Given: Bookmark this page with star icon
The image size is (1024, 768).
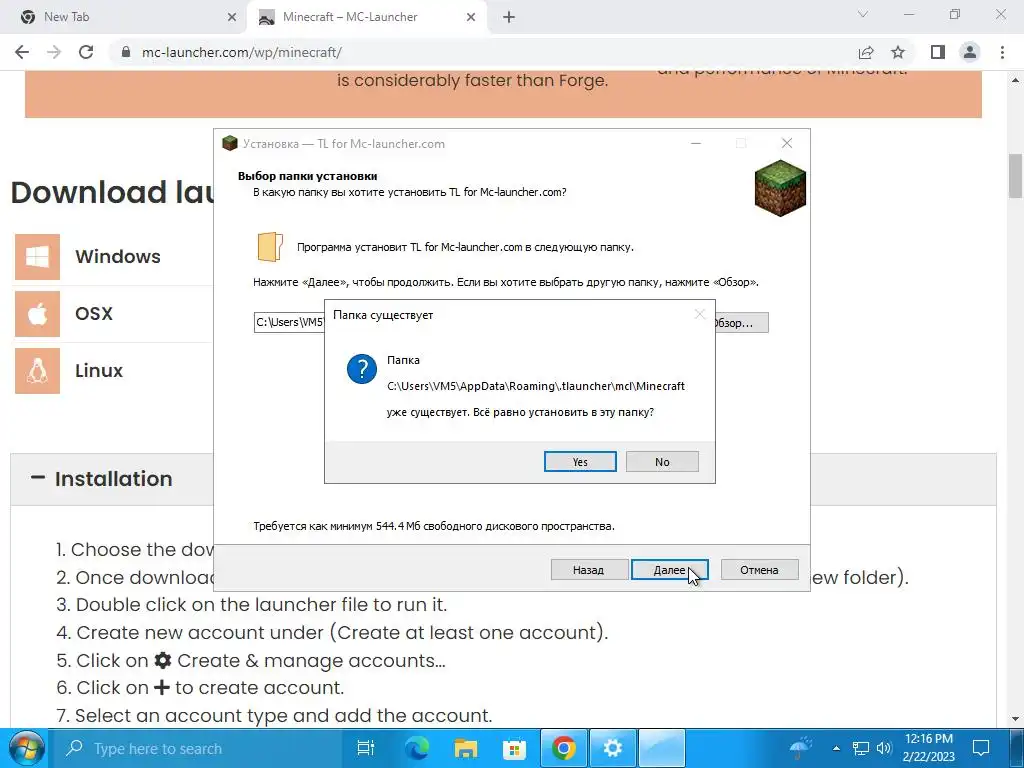Looking at the screenshot, I should click(x=898, y=52).
